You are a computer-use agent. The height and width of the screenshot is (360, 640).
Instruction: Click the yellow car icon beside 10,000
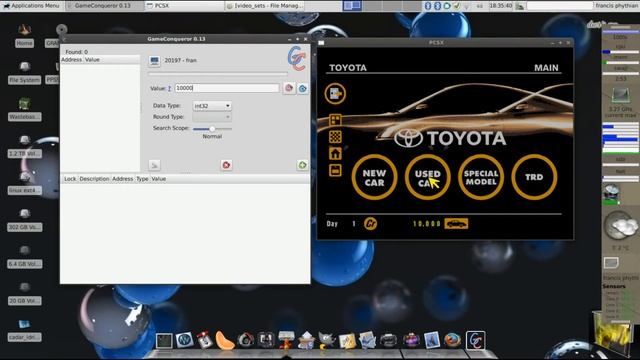[x=456, y=224]
